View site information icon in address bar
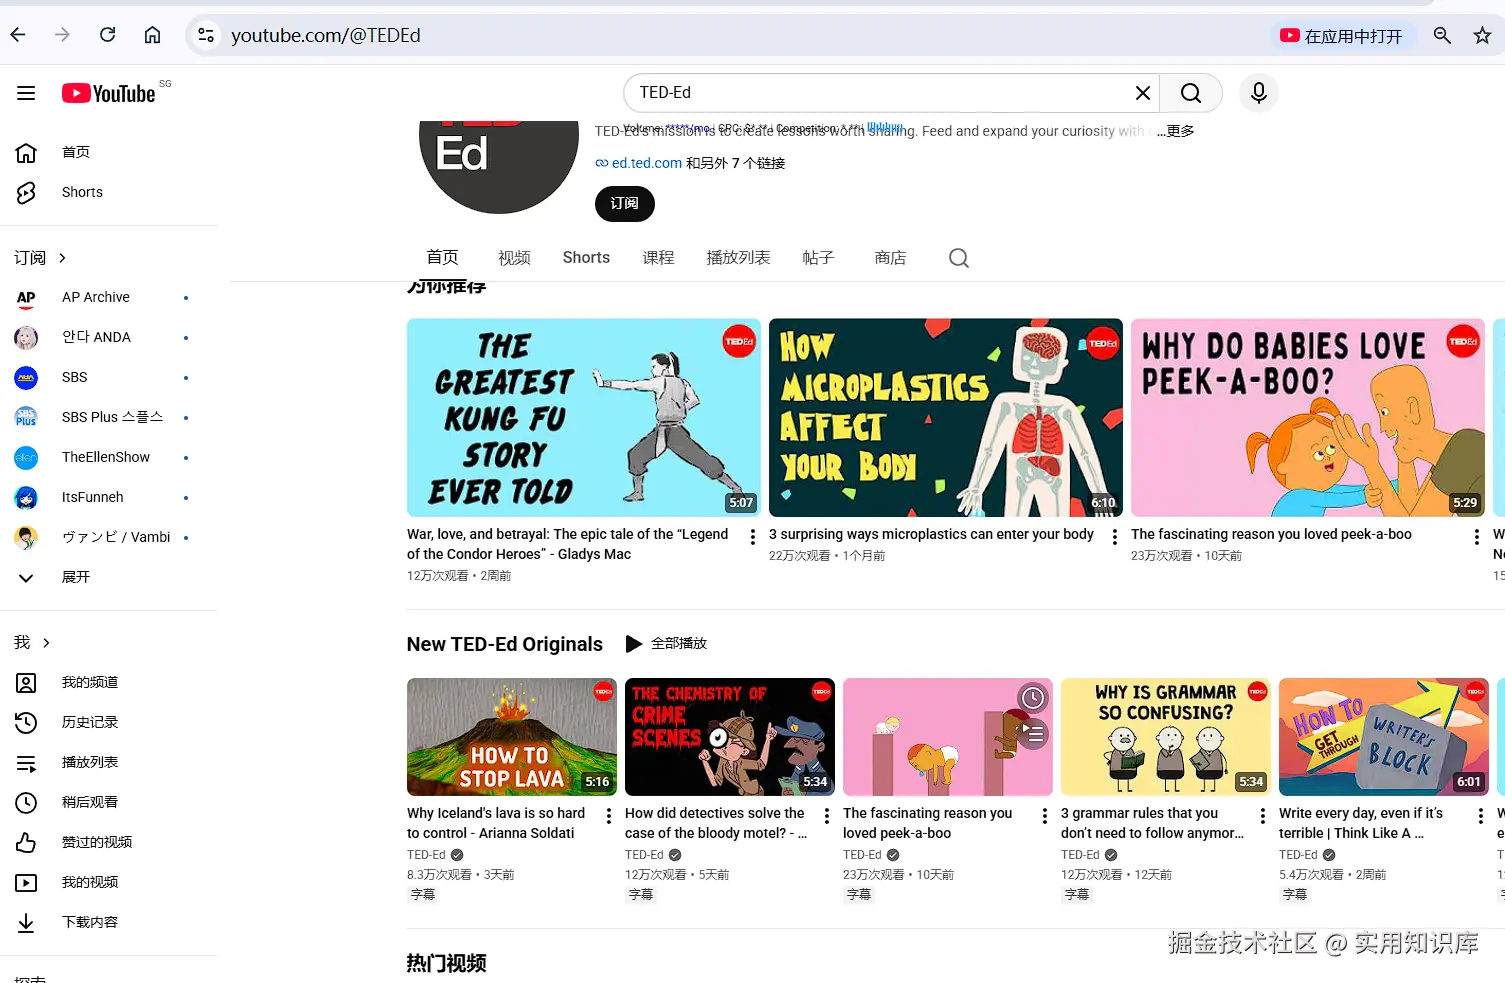The image size is (1505, 983). click(206, 35)
